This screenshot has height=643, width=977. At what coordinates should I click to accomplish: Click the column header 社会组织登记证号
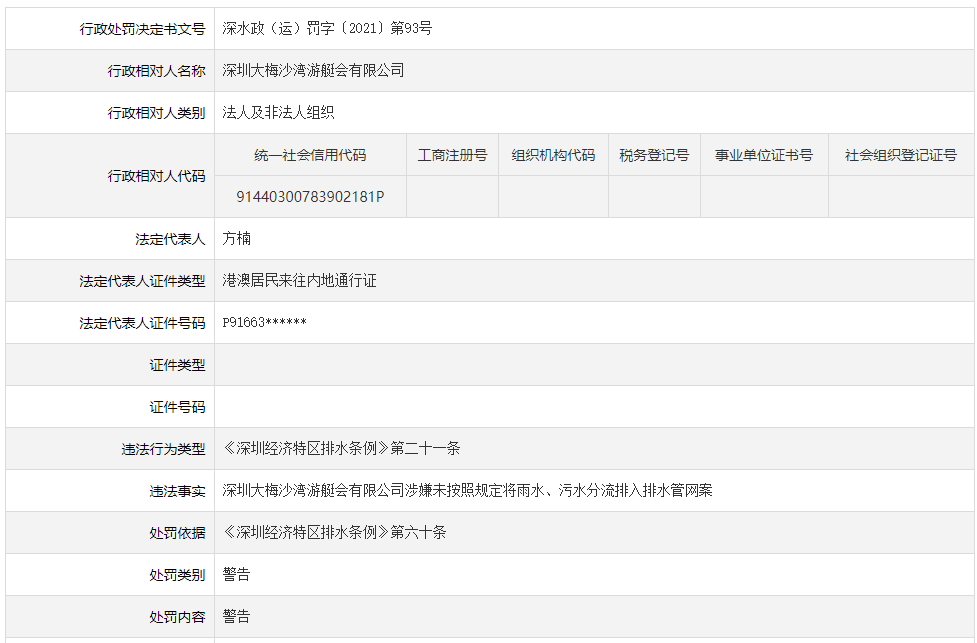pyautogui.click(x=901, y=155)
